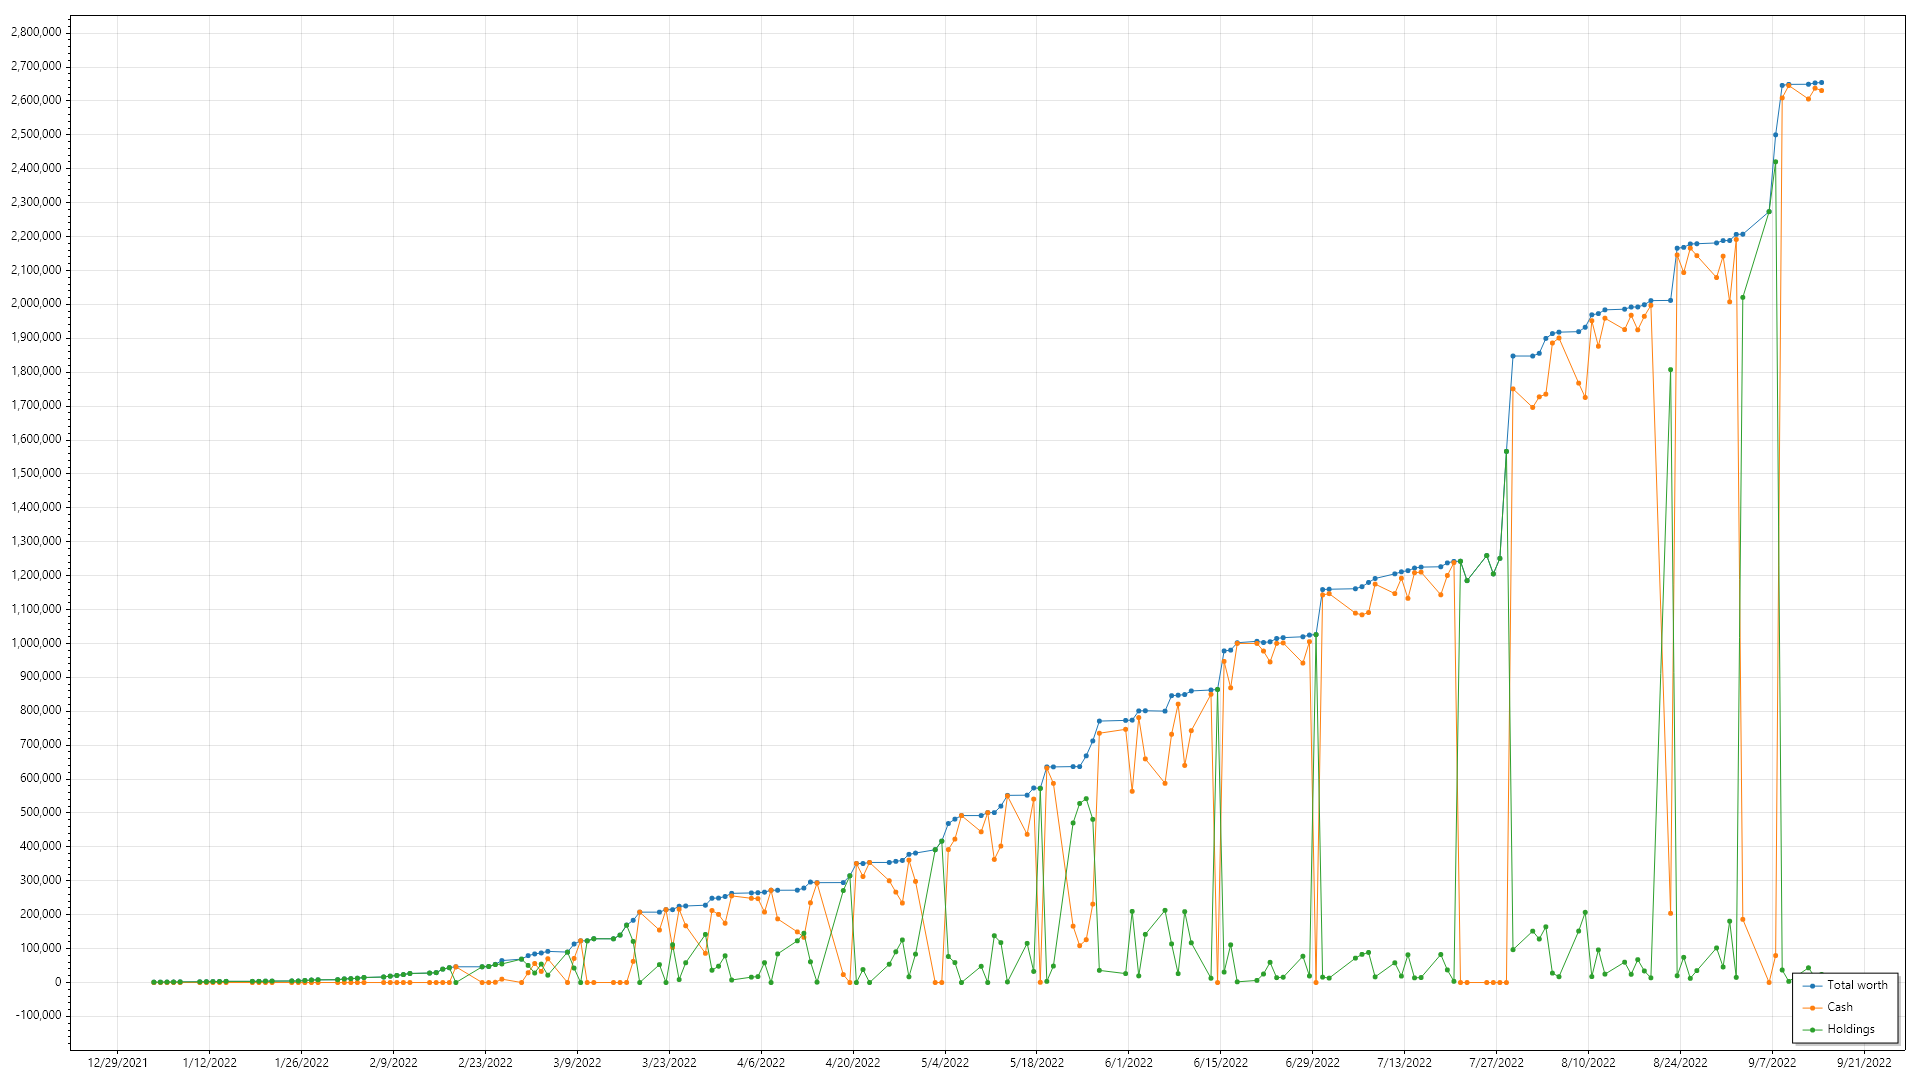1920x1080 pixels.
Task: Click the 6/1/2022 x-axis date label
Action: pyautogui.click(x=1128, y=1063)
